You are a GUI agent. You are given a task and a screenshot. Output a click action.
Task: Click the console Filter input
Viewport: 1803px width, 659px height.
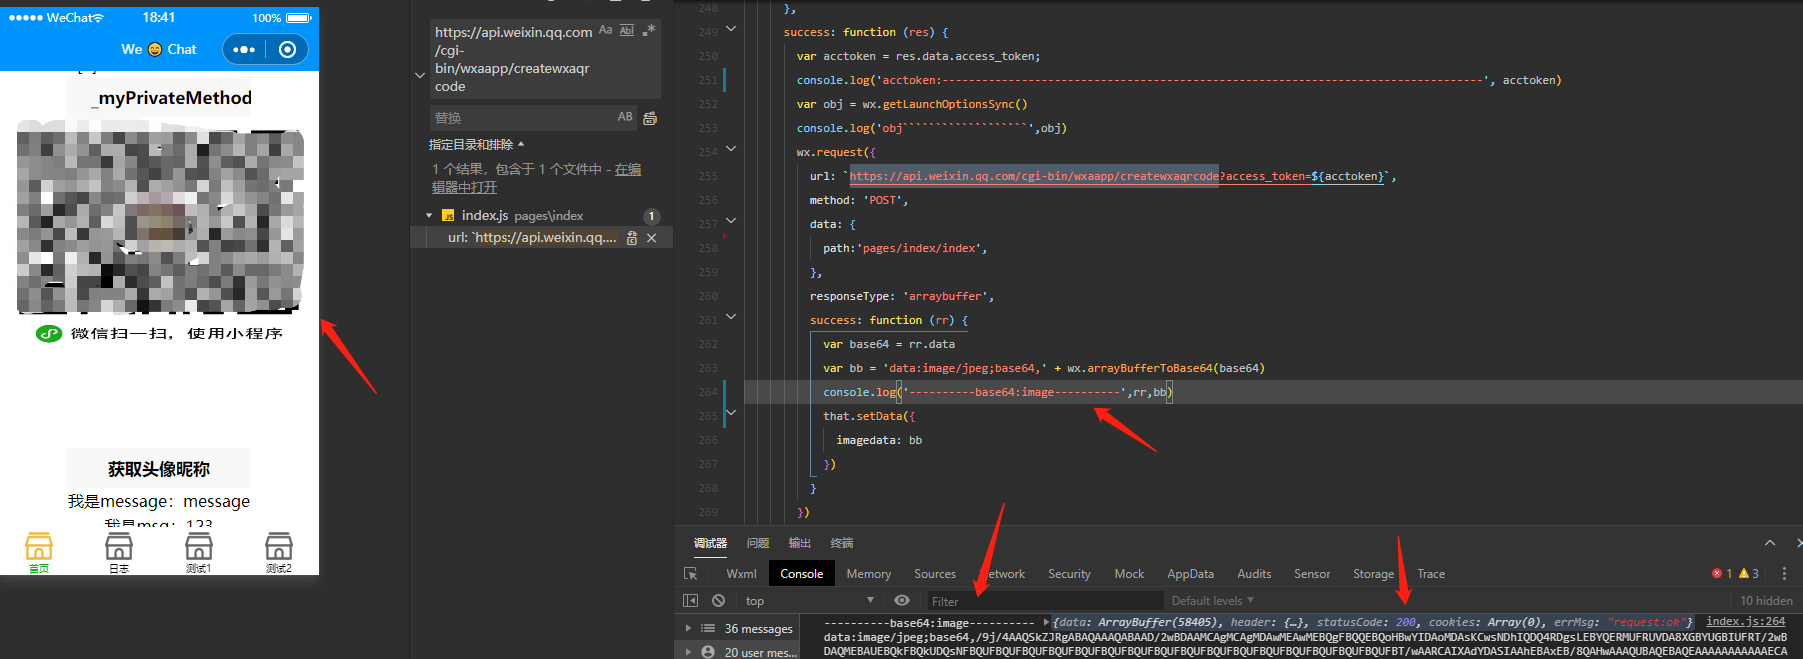(1044, 601)
